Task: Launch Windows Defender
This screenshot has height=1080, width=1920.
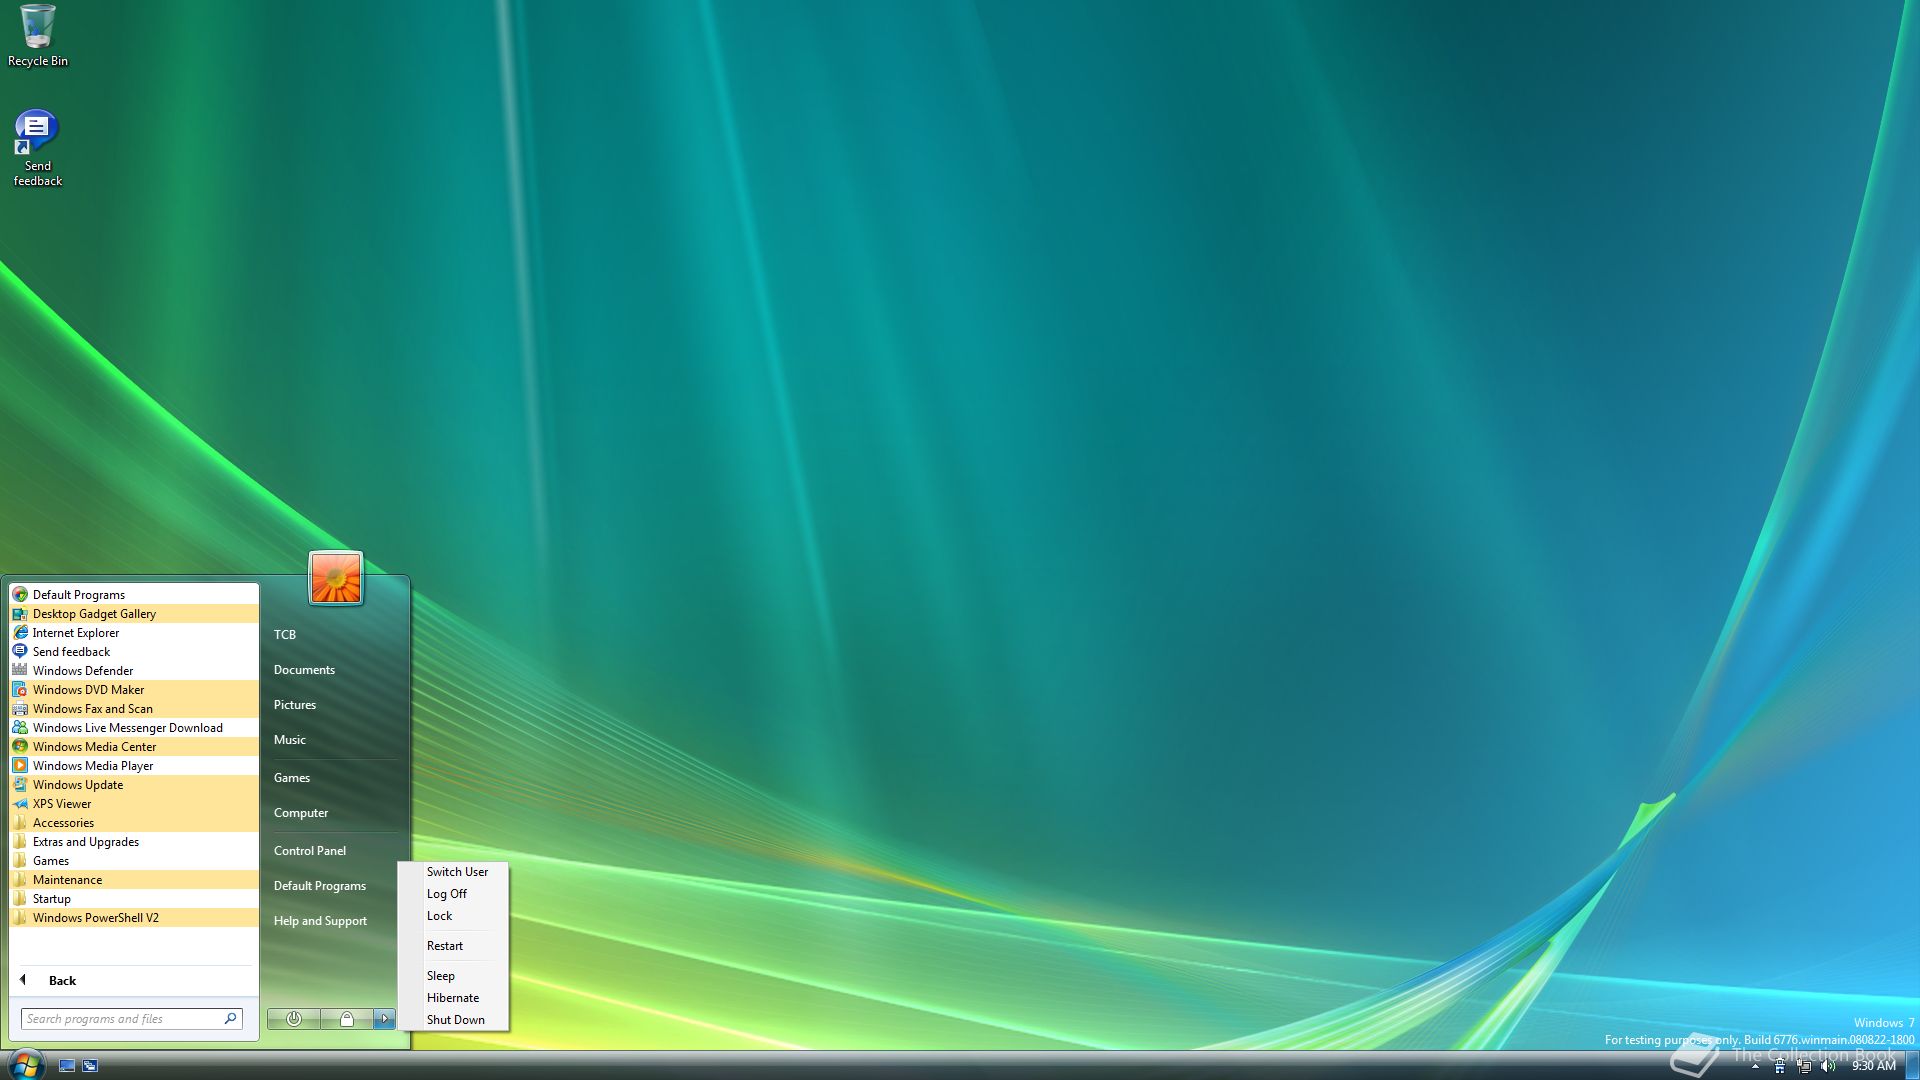Action: pyautogui.click(x=134, y=671)
